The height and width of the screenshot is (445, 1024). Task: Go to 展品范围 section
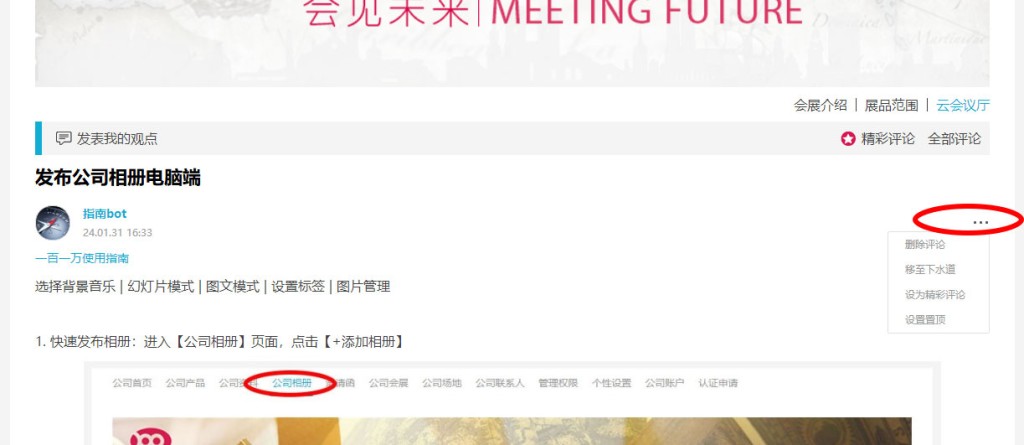click(891, 105)
